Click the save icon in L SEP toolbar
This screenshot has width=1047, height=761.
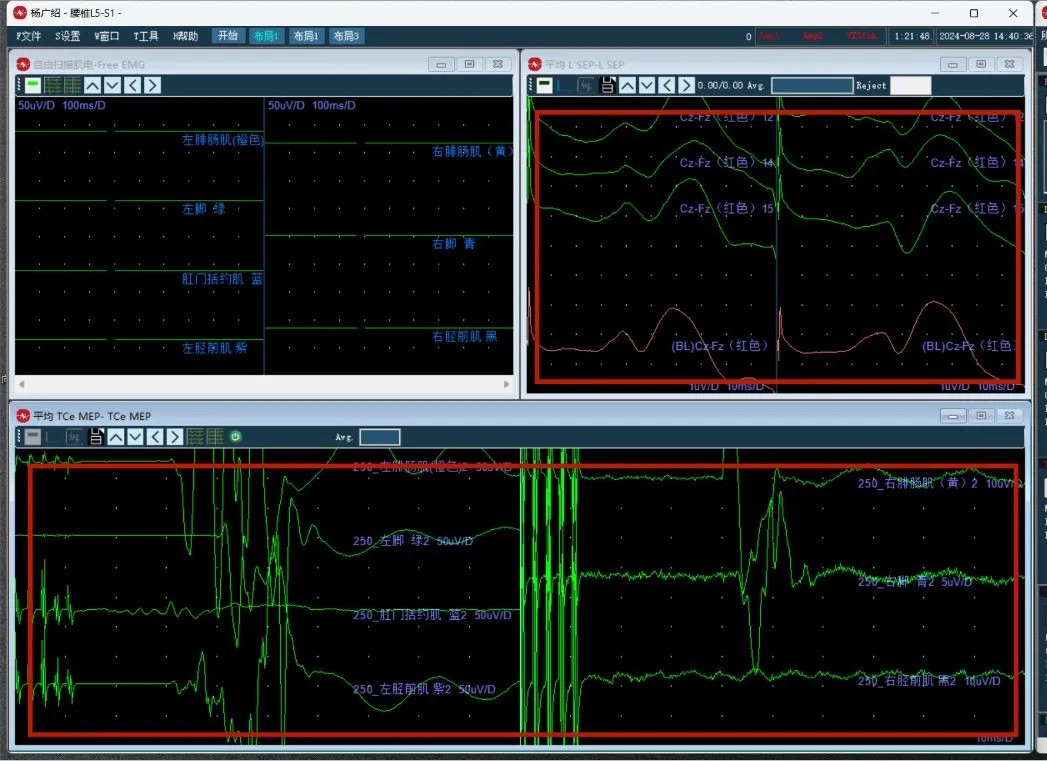pyautogui.click(x=607, y=86)
